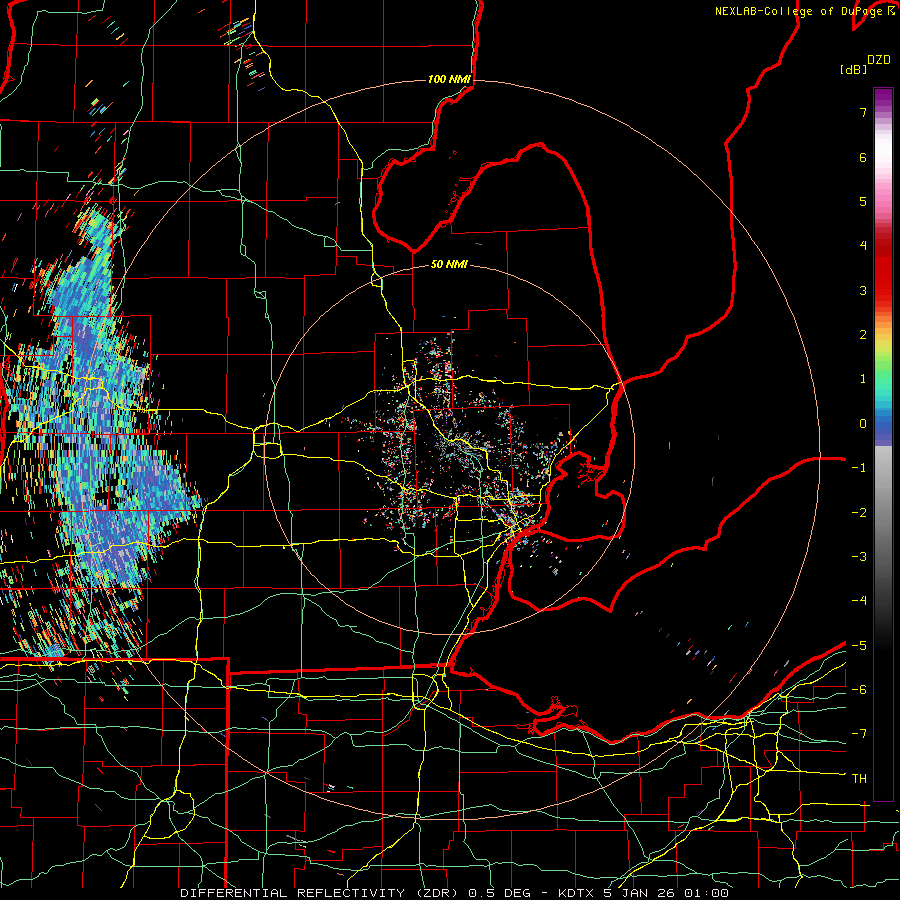Click the positive 3 dB scale label
Screen dimensions: 900x900
tap(863, 290)
